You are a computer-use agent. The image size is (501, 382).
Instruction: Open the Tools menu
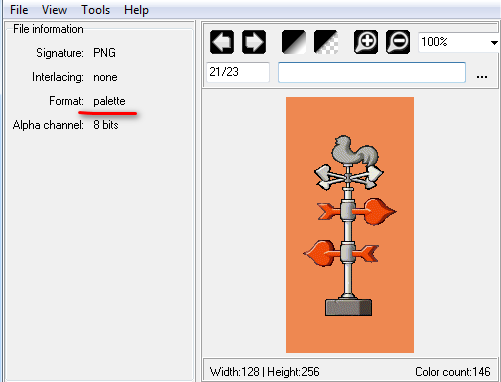(x=96, y=10)
